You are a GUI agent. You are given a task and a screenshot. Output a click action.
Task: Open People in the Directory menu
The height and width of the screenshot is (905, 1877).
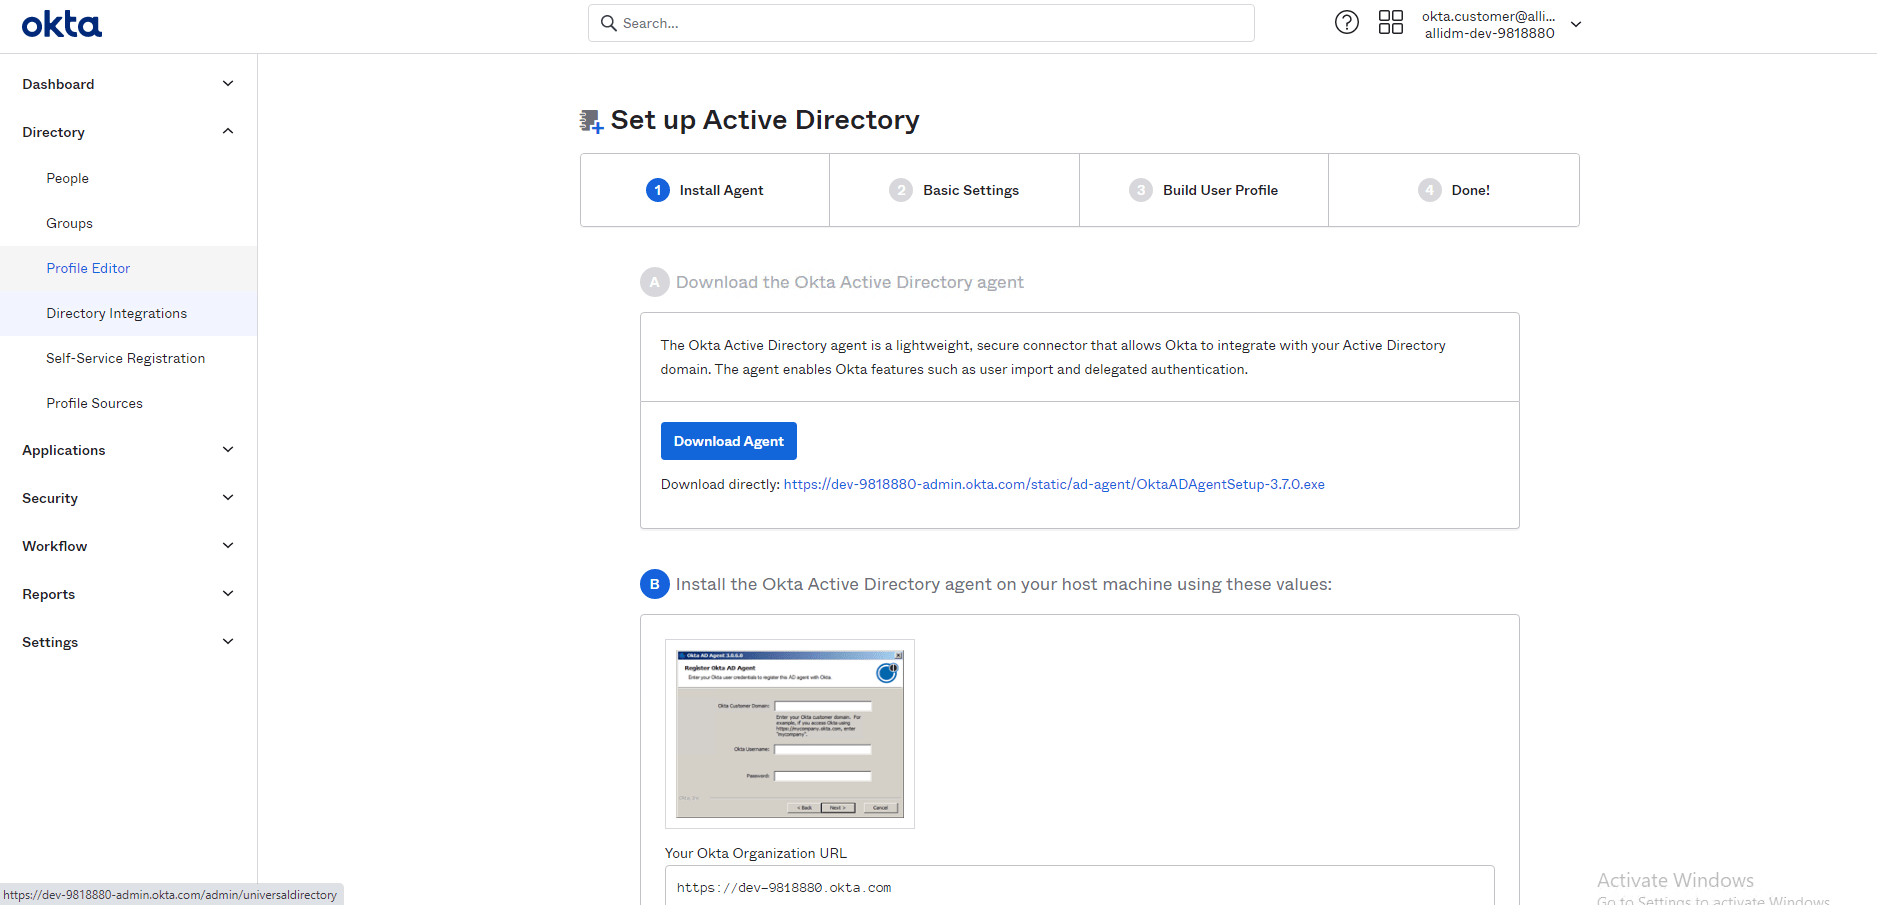(x=68, y=178)
